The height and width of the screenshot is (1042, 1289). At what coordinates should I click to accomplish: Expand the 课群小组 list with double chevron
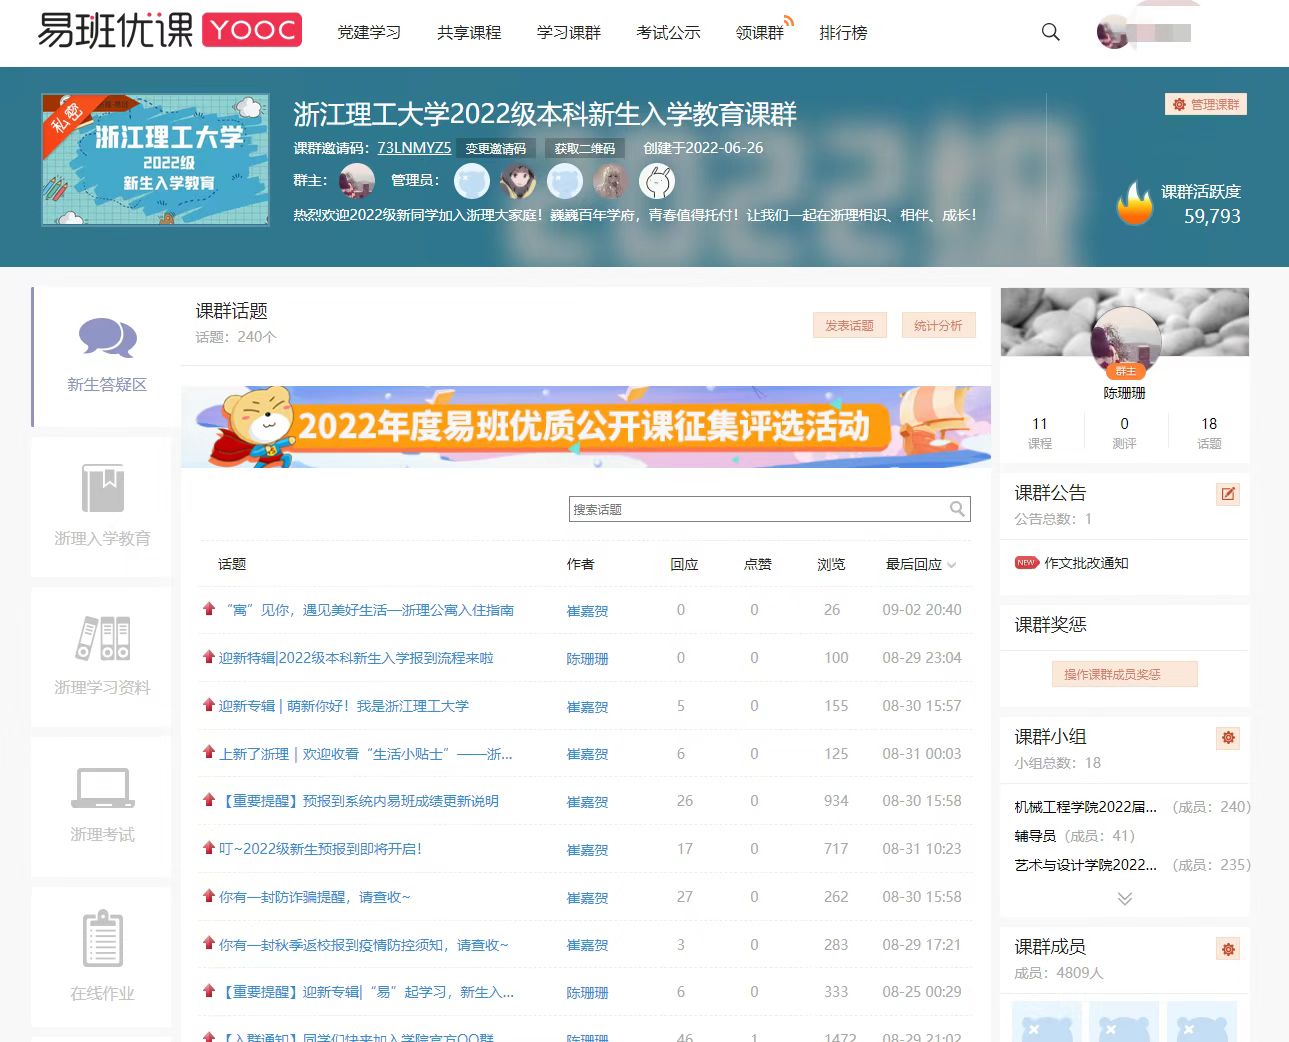click(x=1124, y=898)
